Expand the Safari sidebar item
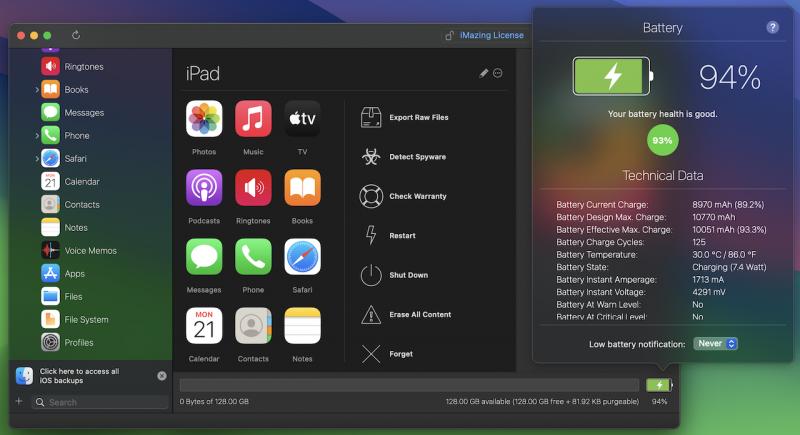 [x=36, y=159]
